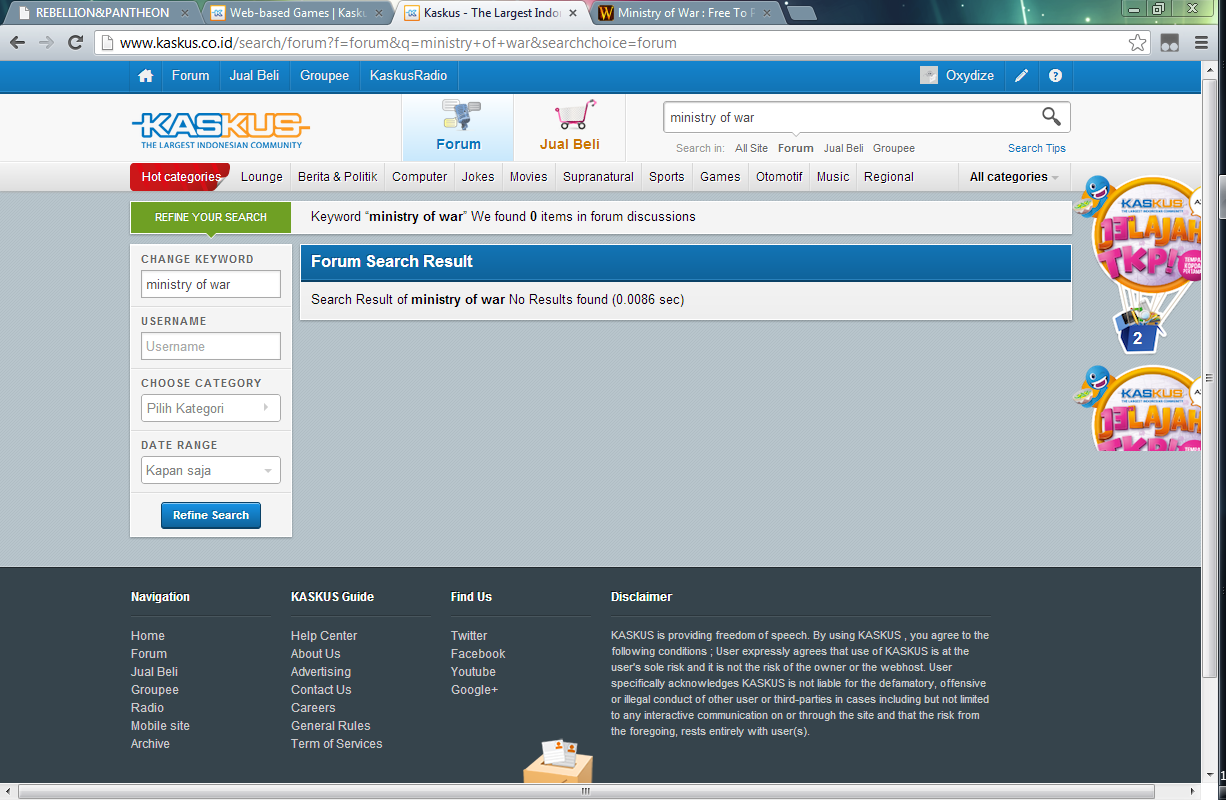The image size is (1226, 800).
Task: Open the Kapan saja date range dropdown
Action: [211, 470]
